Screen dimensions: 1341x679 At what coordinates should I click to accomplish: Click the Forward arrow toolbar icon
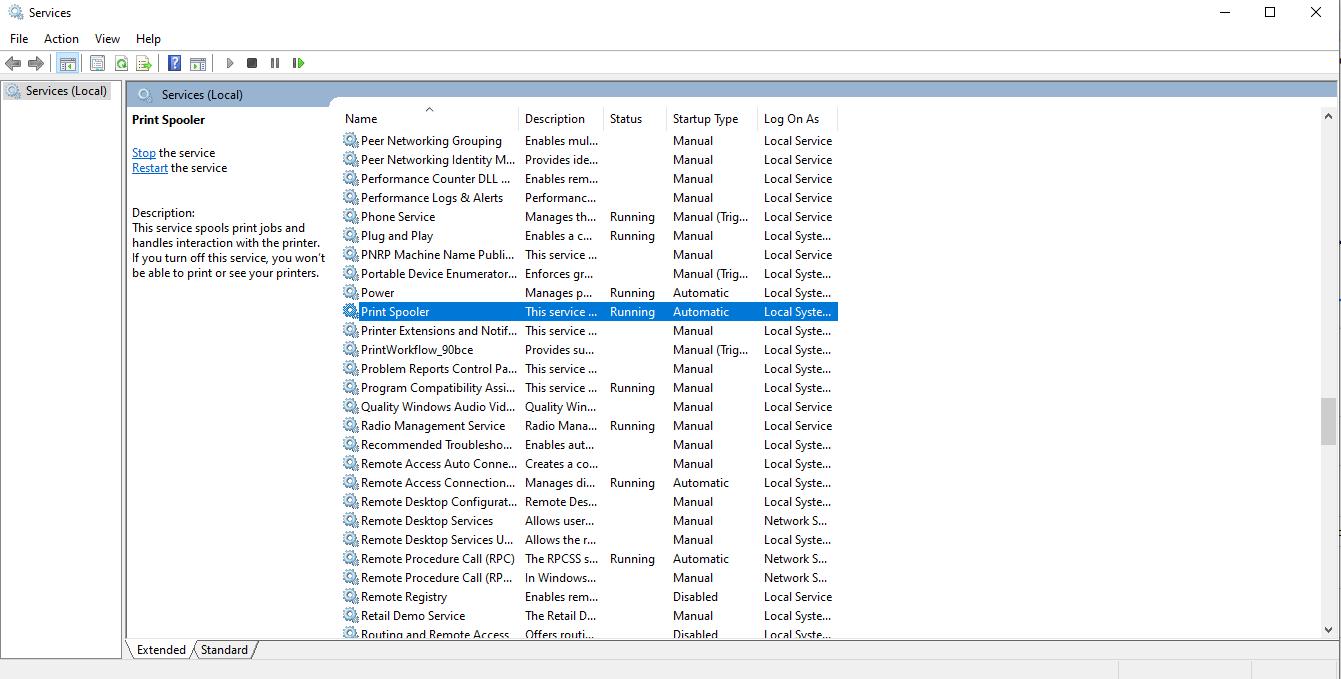[x=36, y=63]
